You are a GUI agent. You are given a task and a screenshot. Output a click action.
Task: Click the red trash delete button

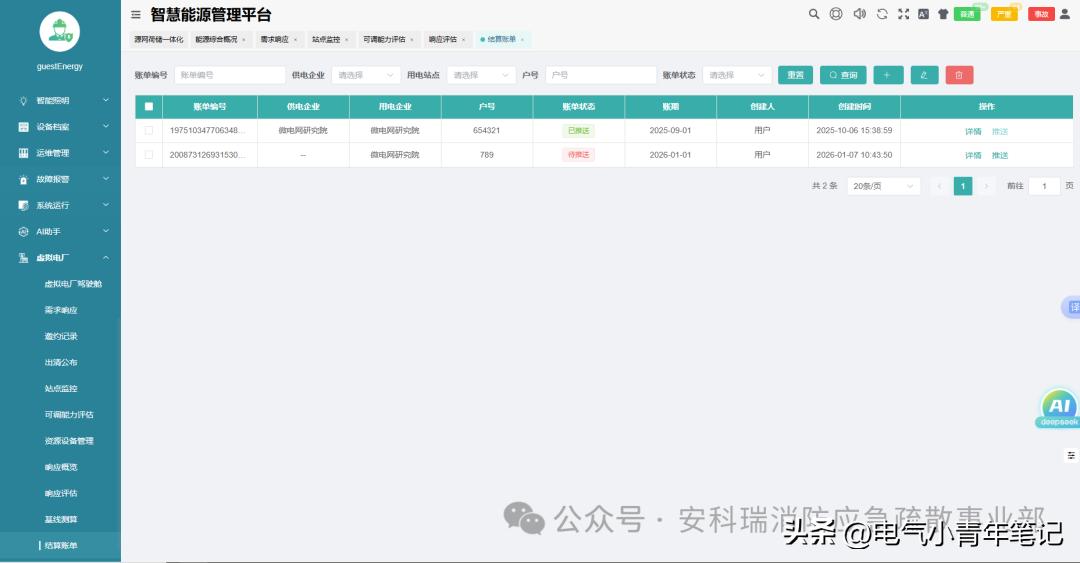[959, 75]
